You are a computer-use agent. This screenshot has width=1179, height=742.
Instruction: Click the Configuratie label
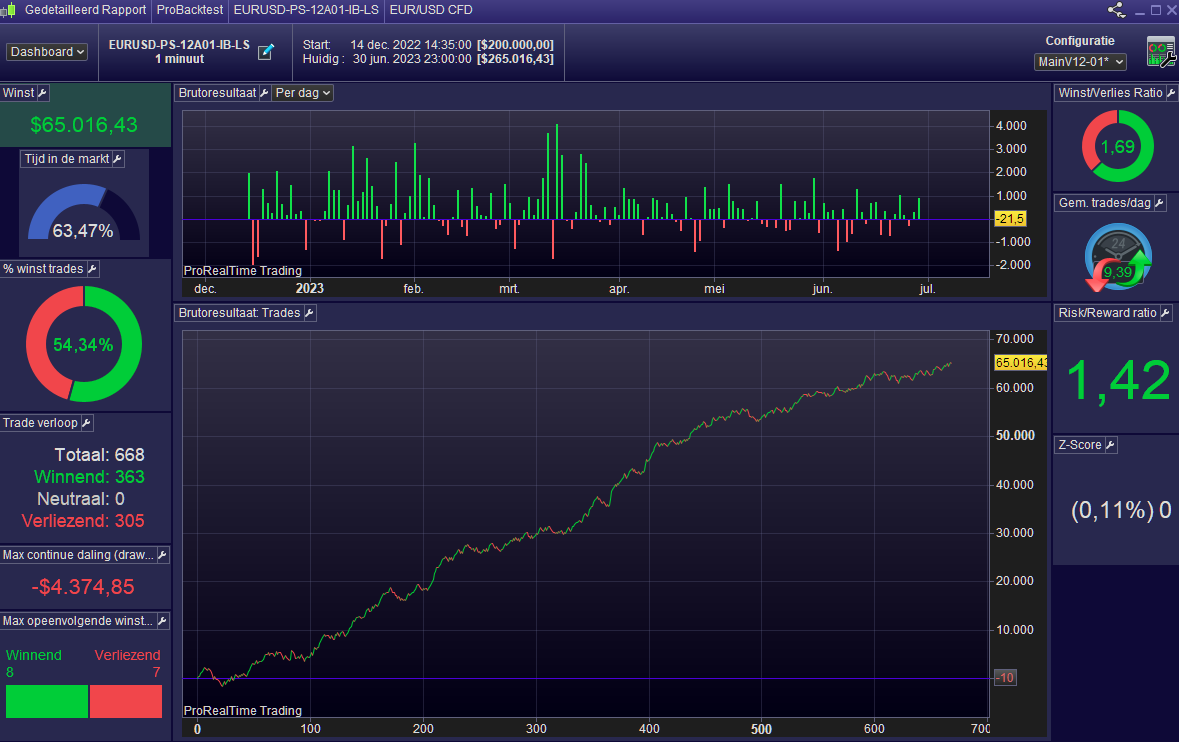pyautogui.click(x=1080, y=41)
